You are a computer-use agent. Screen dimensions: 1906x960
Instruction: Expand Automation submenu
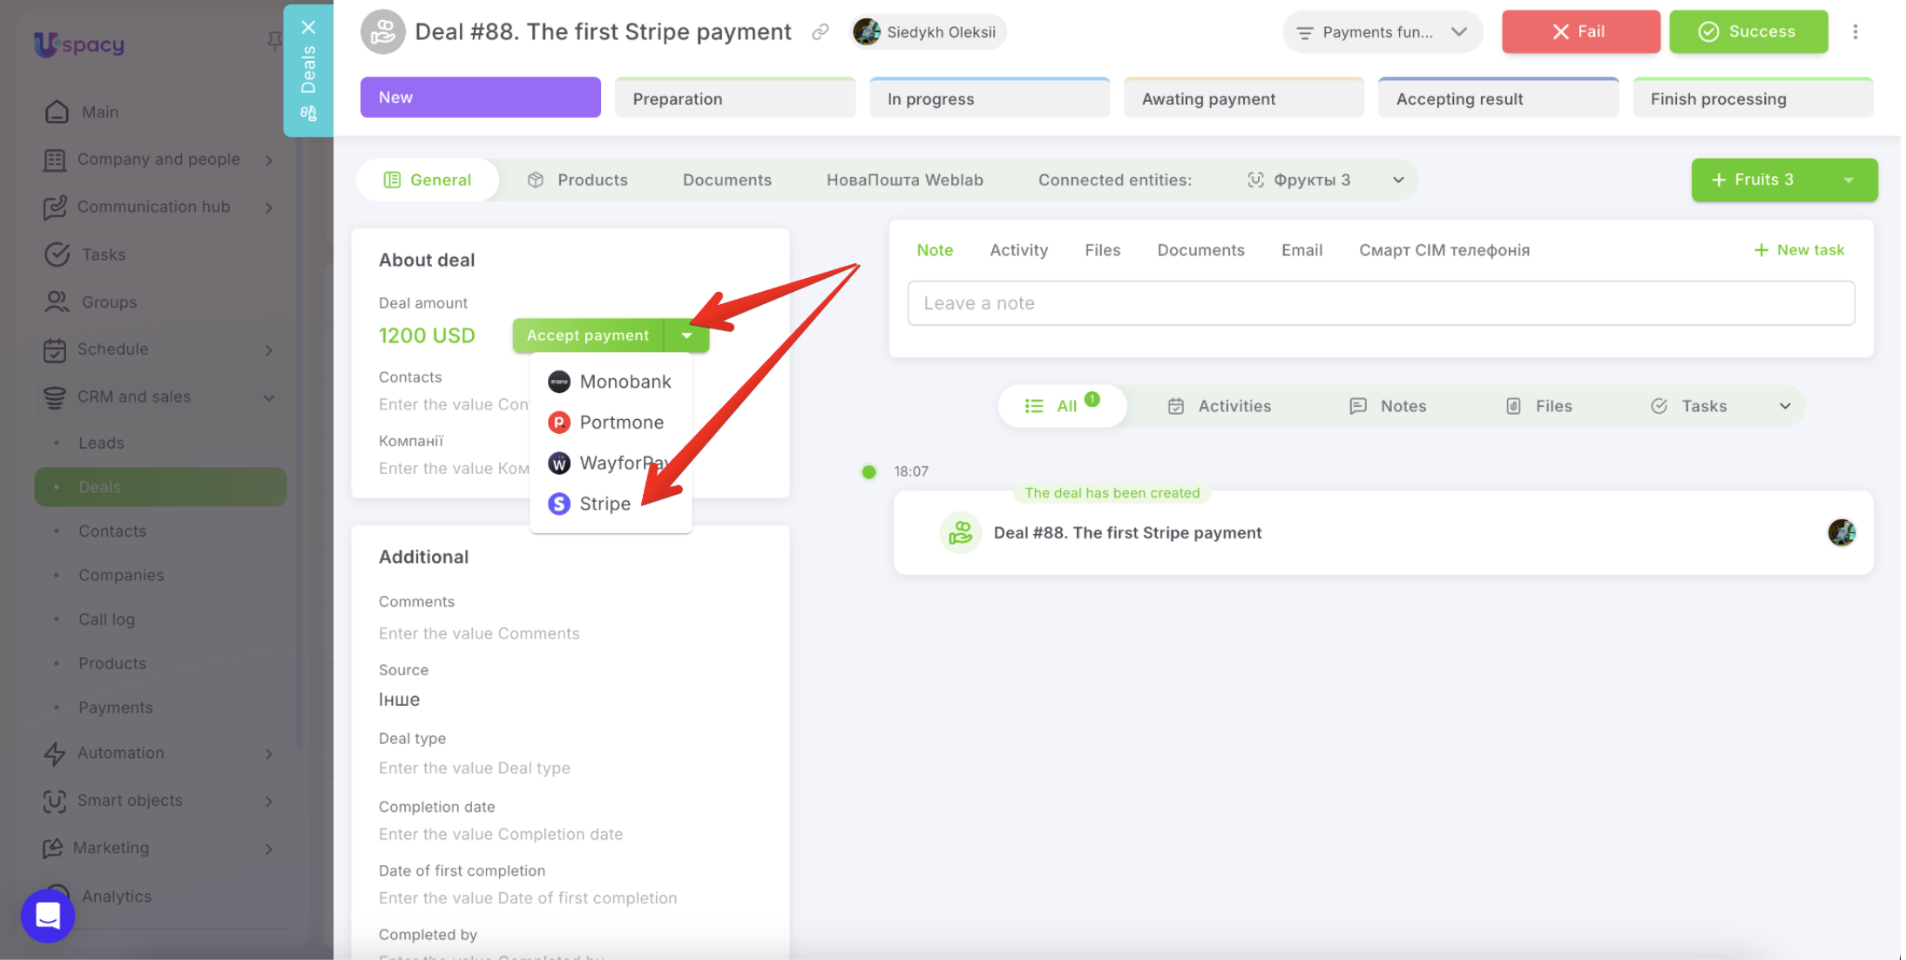coord(269,754)
